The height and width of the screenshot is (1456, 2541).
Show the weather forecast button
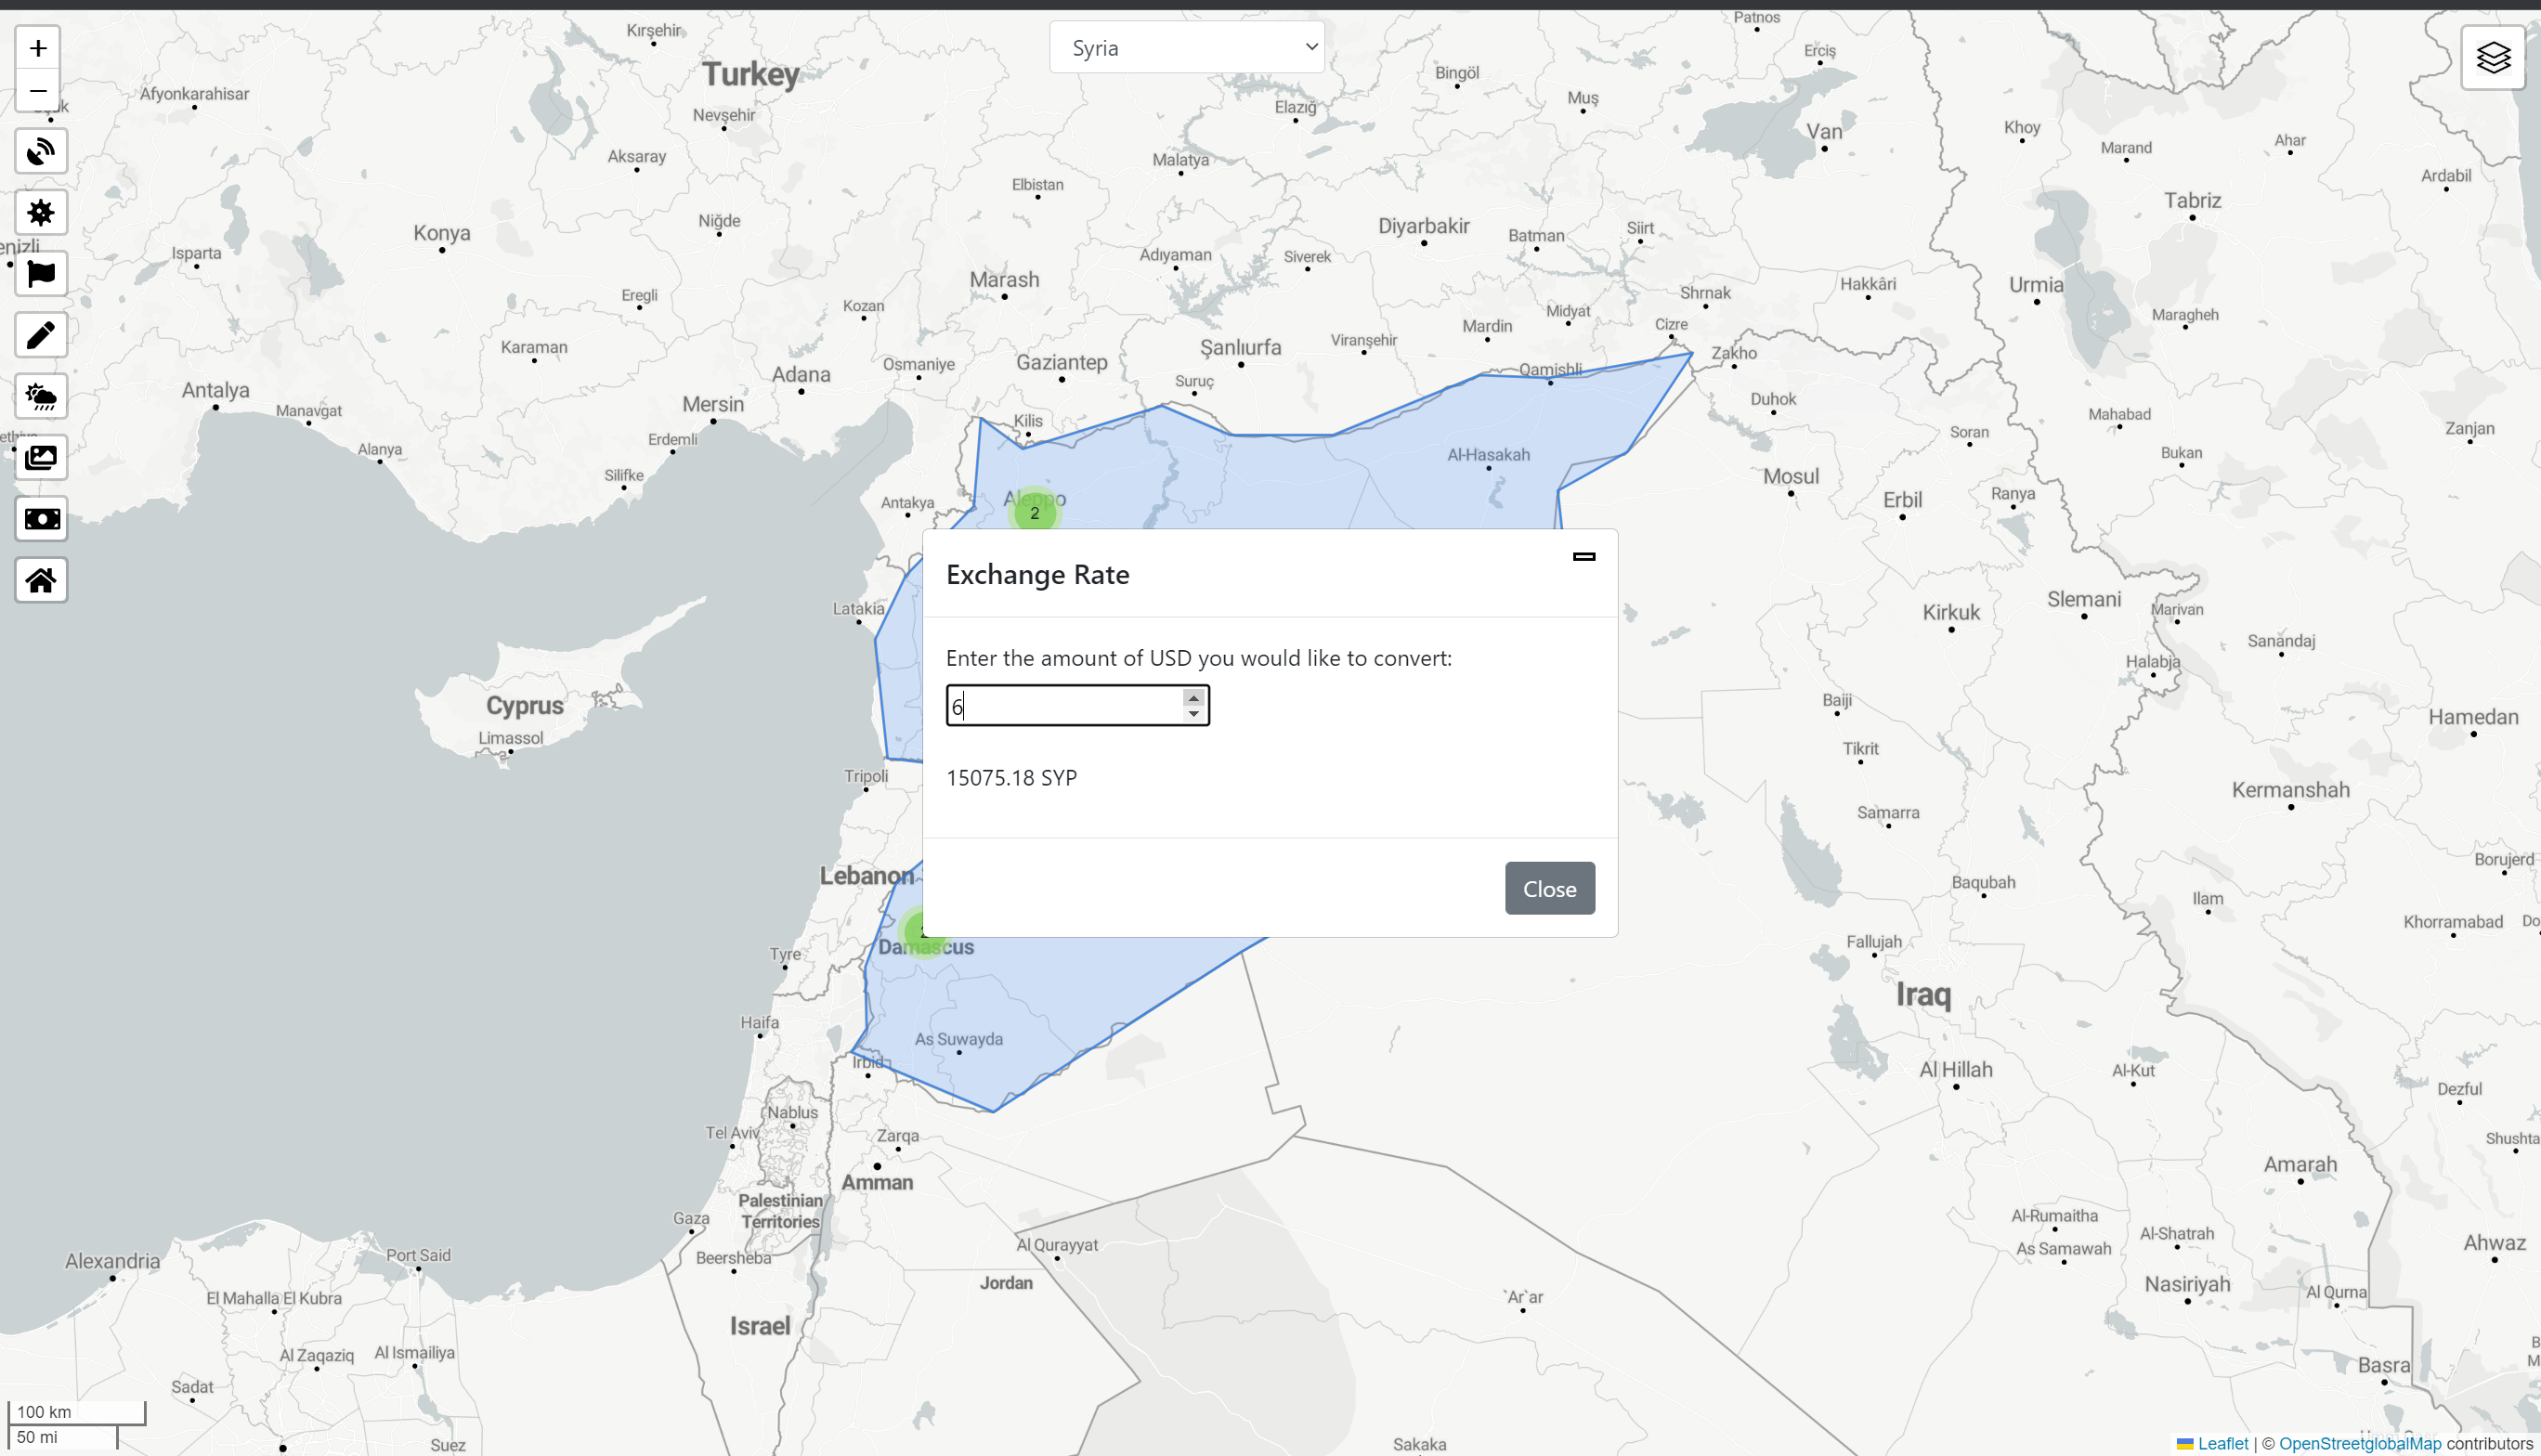(x=41, y=397)
